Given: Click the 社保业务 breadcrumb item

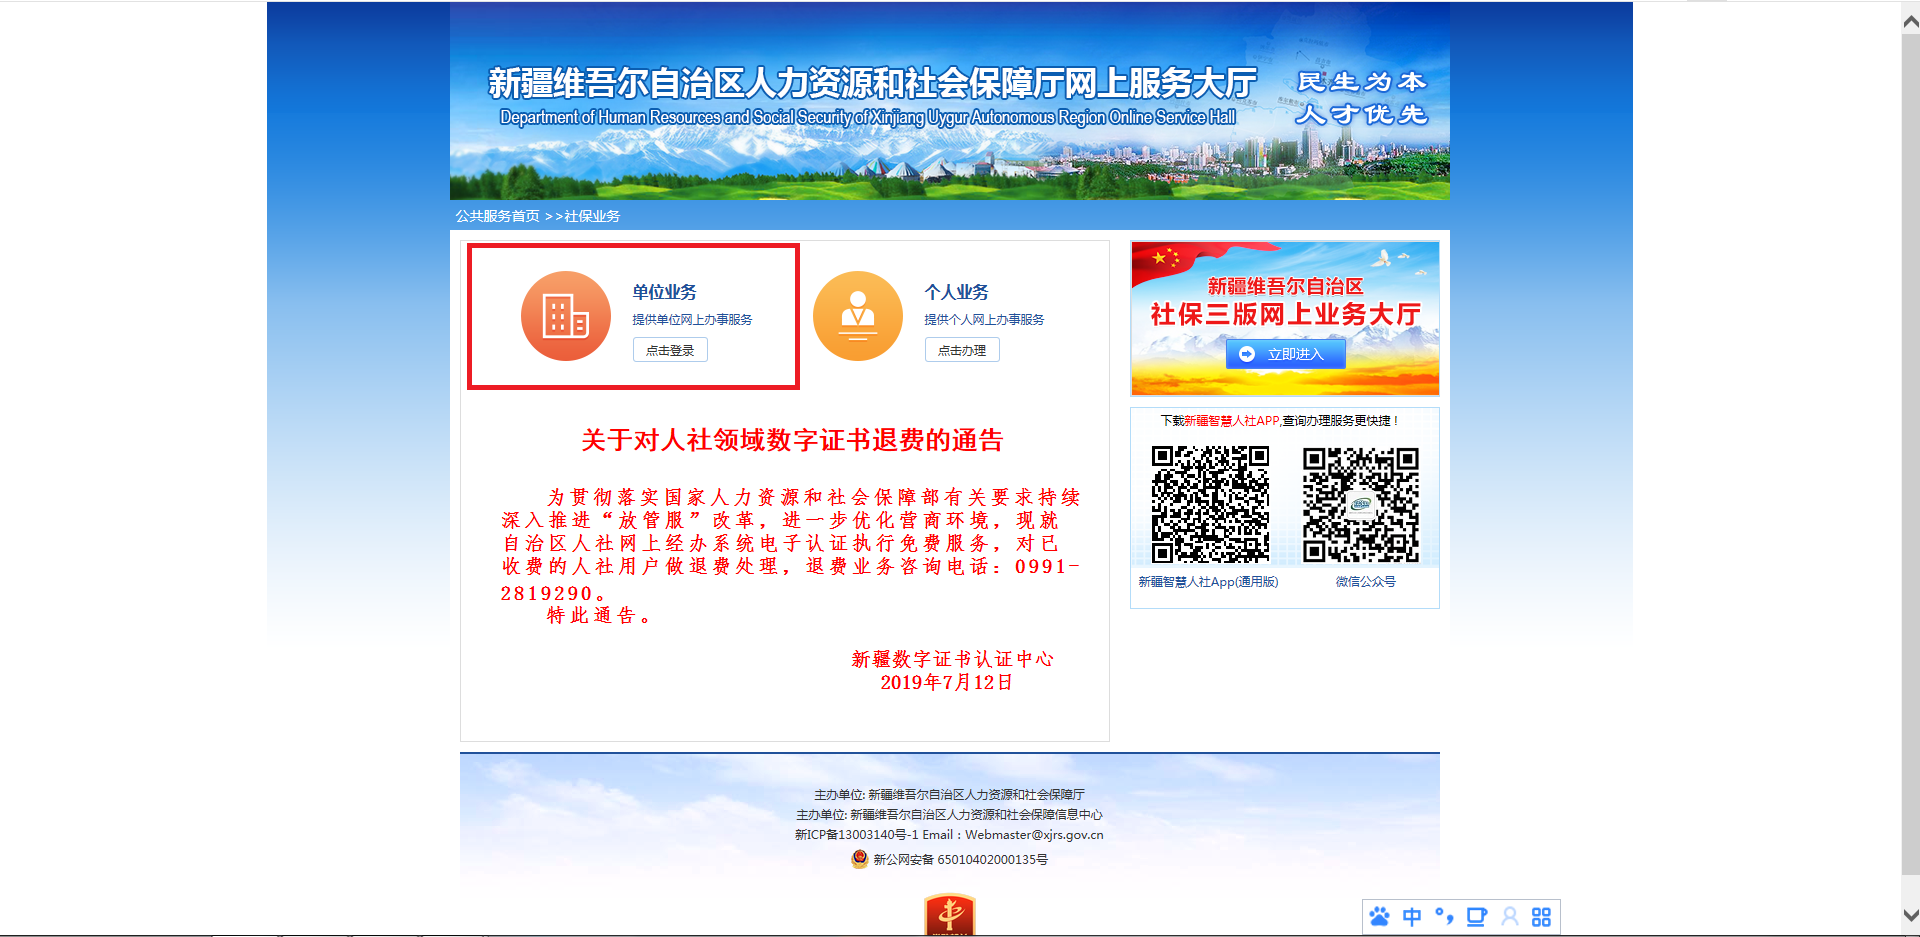Looking at the screenshot, I should 592,216.
